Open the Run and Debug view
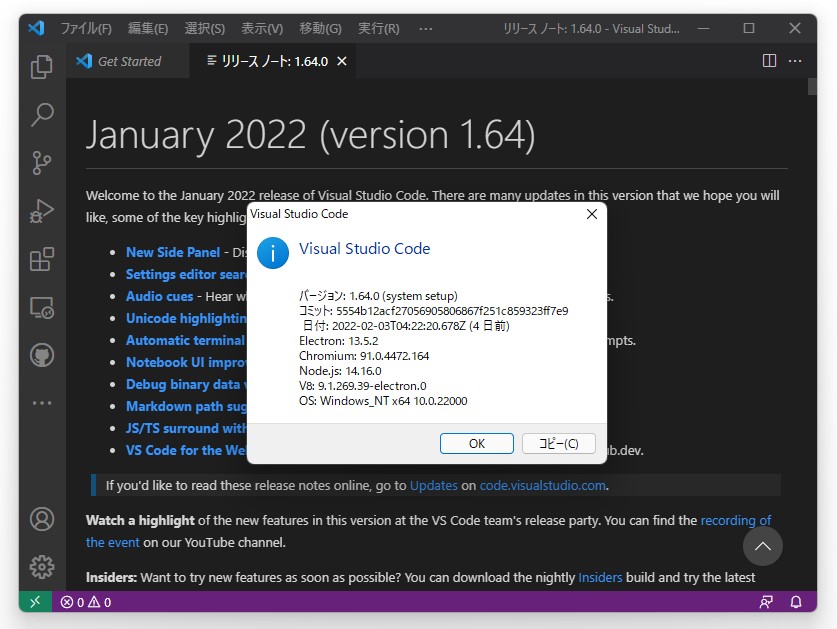 [x=41, y=211]
